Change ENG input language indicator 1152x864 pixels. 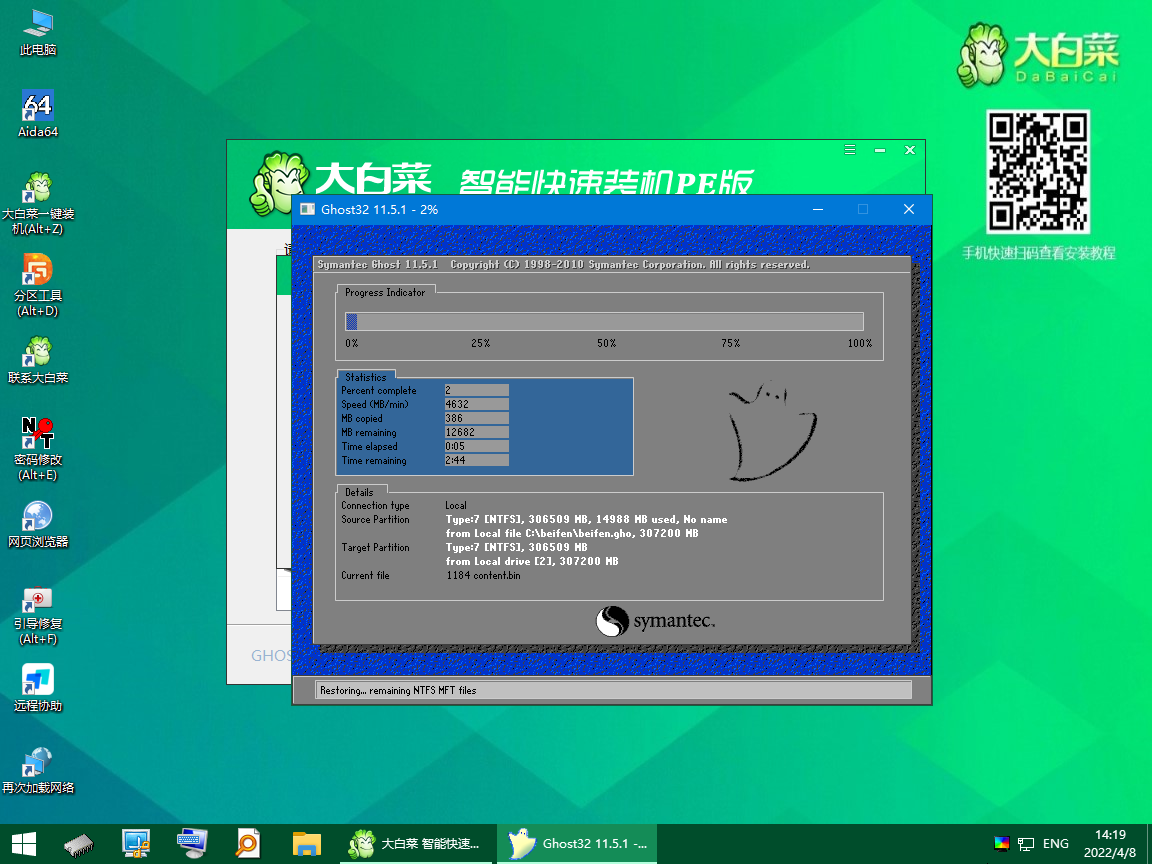[x=1056, y=843]
